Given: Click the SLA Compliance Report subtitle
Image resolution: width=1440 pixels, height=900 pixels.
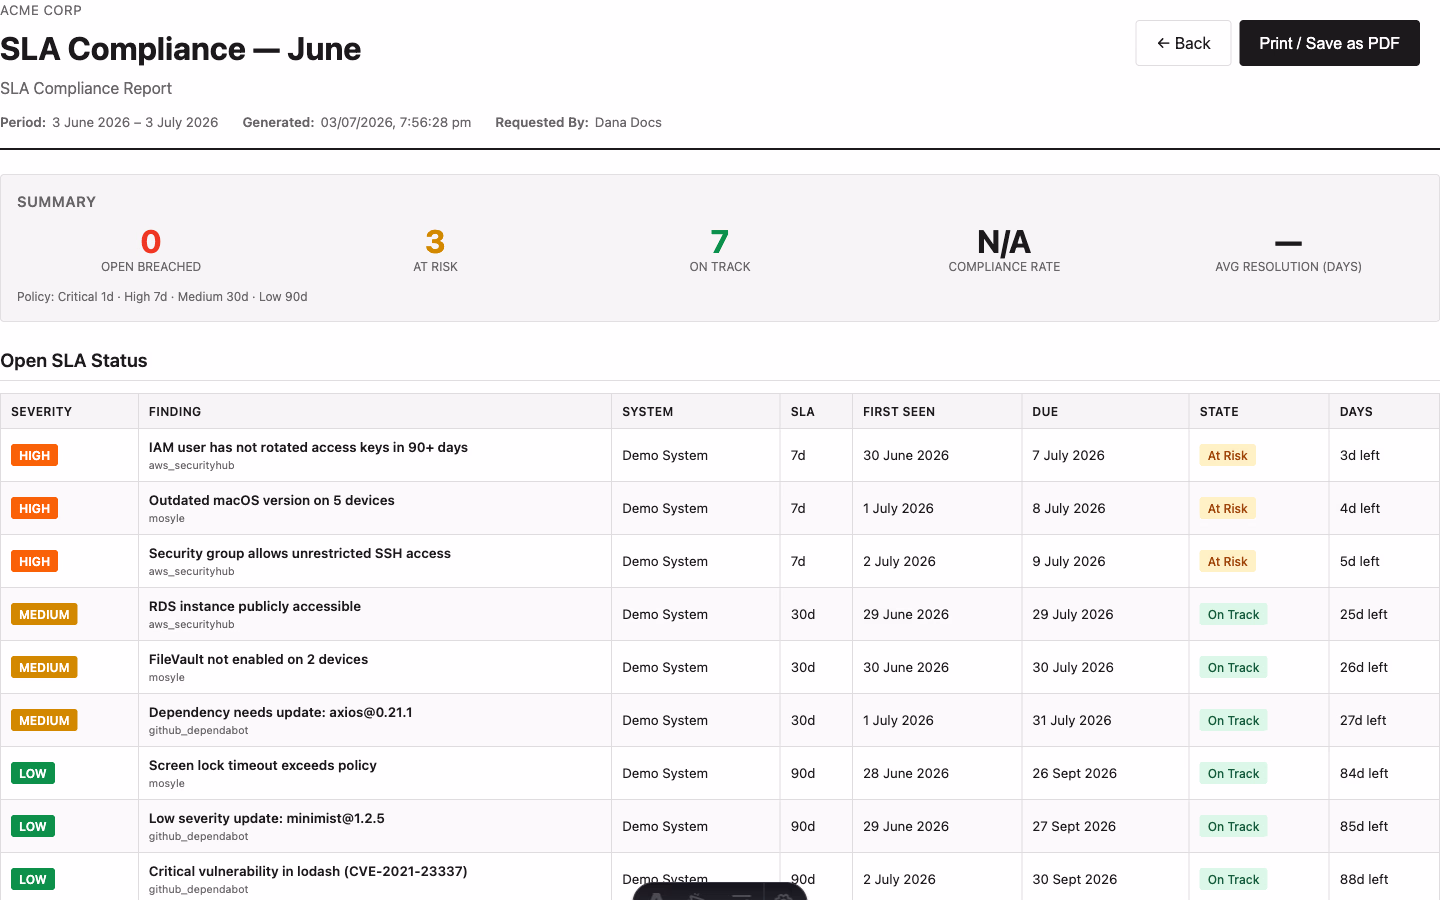Looking at the screenshot, I should 86,88.
